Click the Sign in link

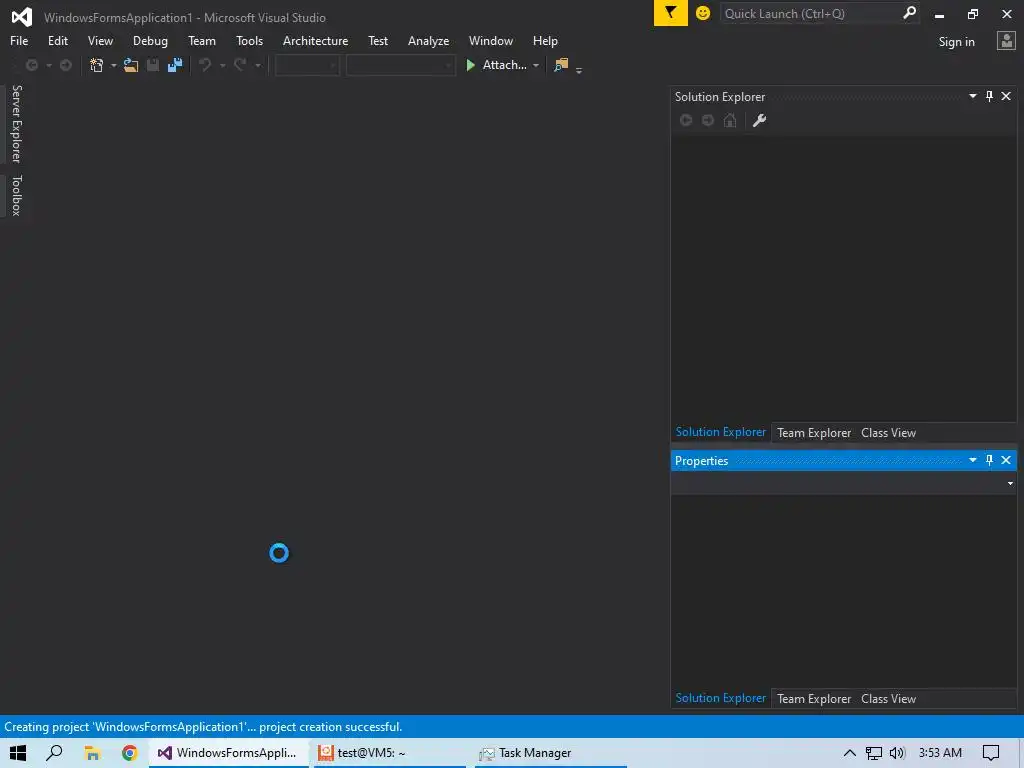click(x=956, y=42)
